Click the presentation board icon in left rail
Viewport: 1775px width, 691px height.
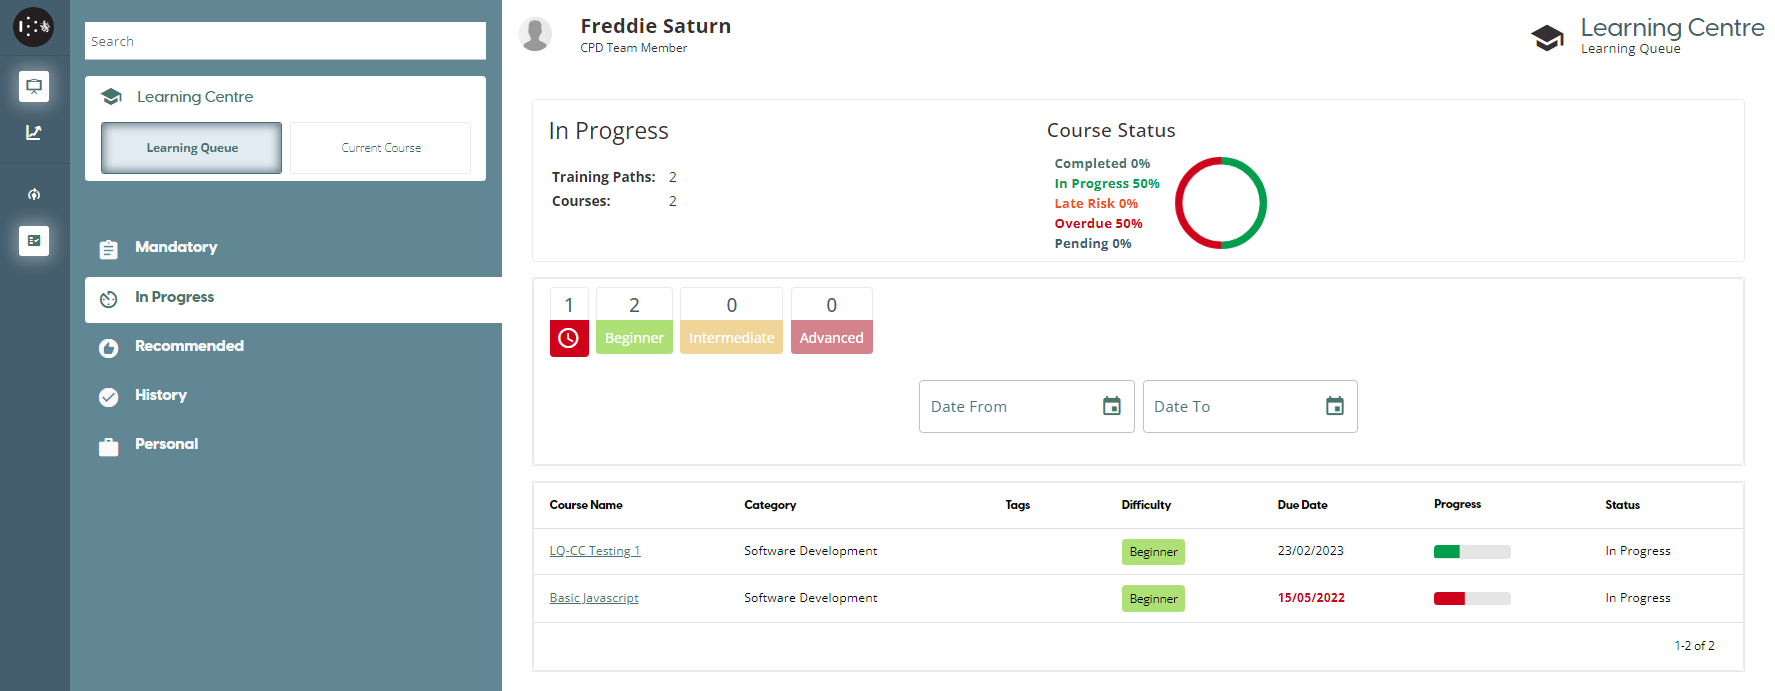pyautogui.click(x=34, y=86)
